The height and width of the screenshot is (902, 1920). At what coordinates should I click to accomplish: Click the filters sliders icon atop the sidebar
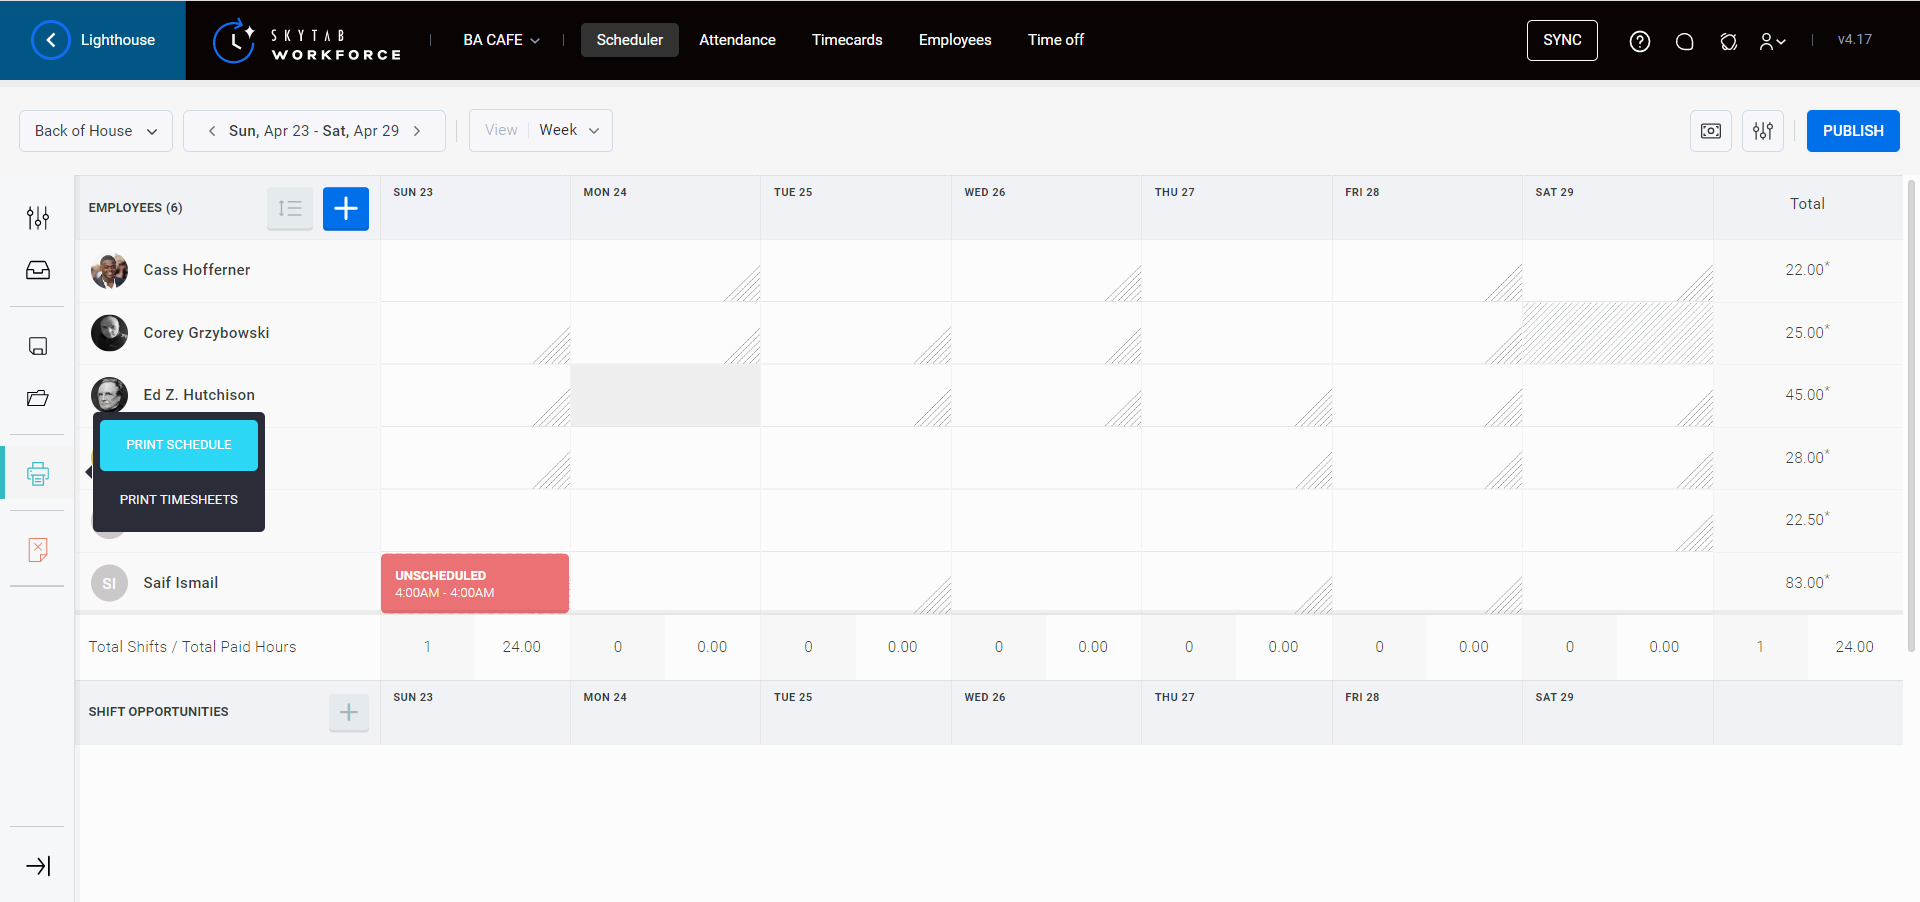click(38, 217)
